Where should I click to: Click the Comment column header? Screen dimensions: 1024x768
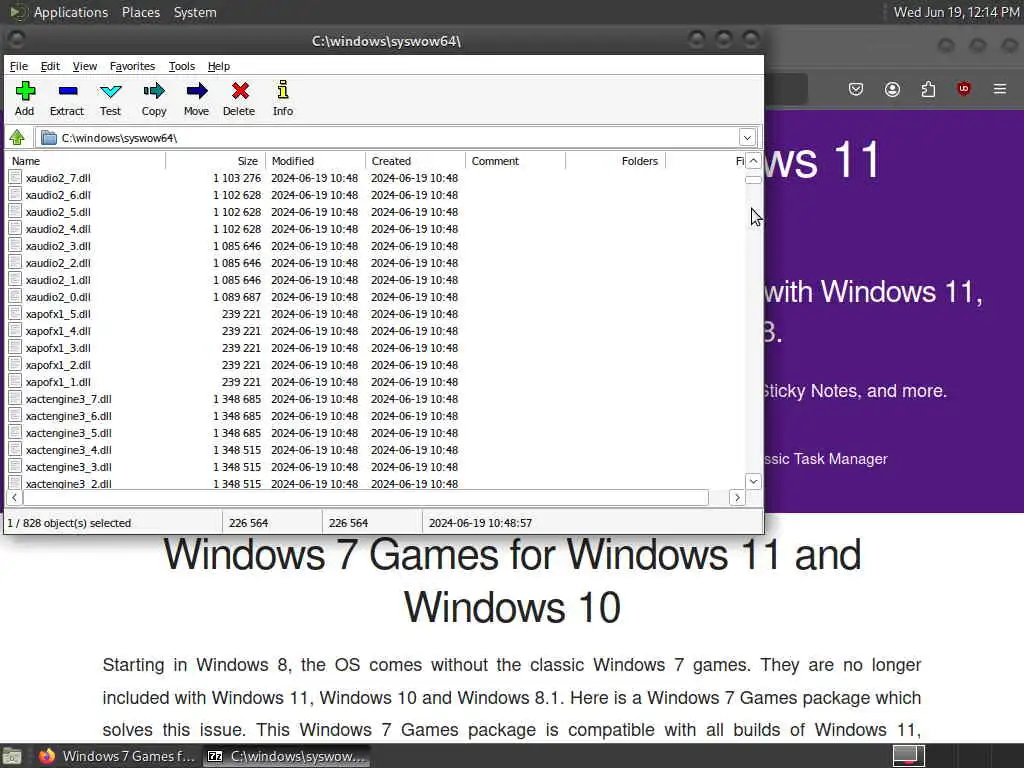coord(515,161)
